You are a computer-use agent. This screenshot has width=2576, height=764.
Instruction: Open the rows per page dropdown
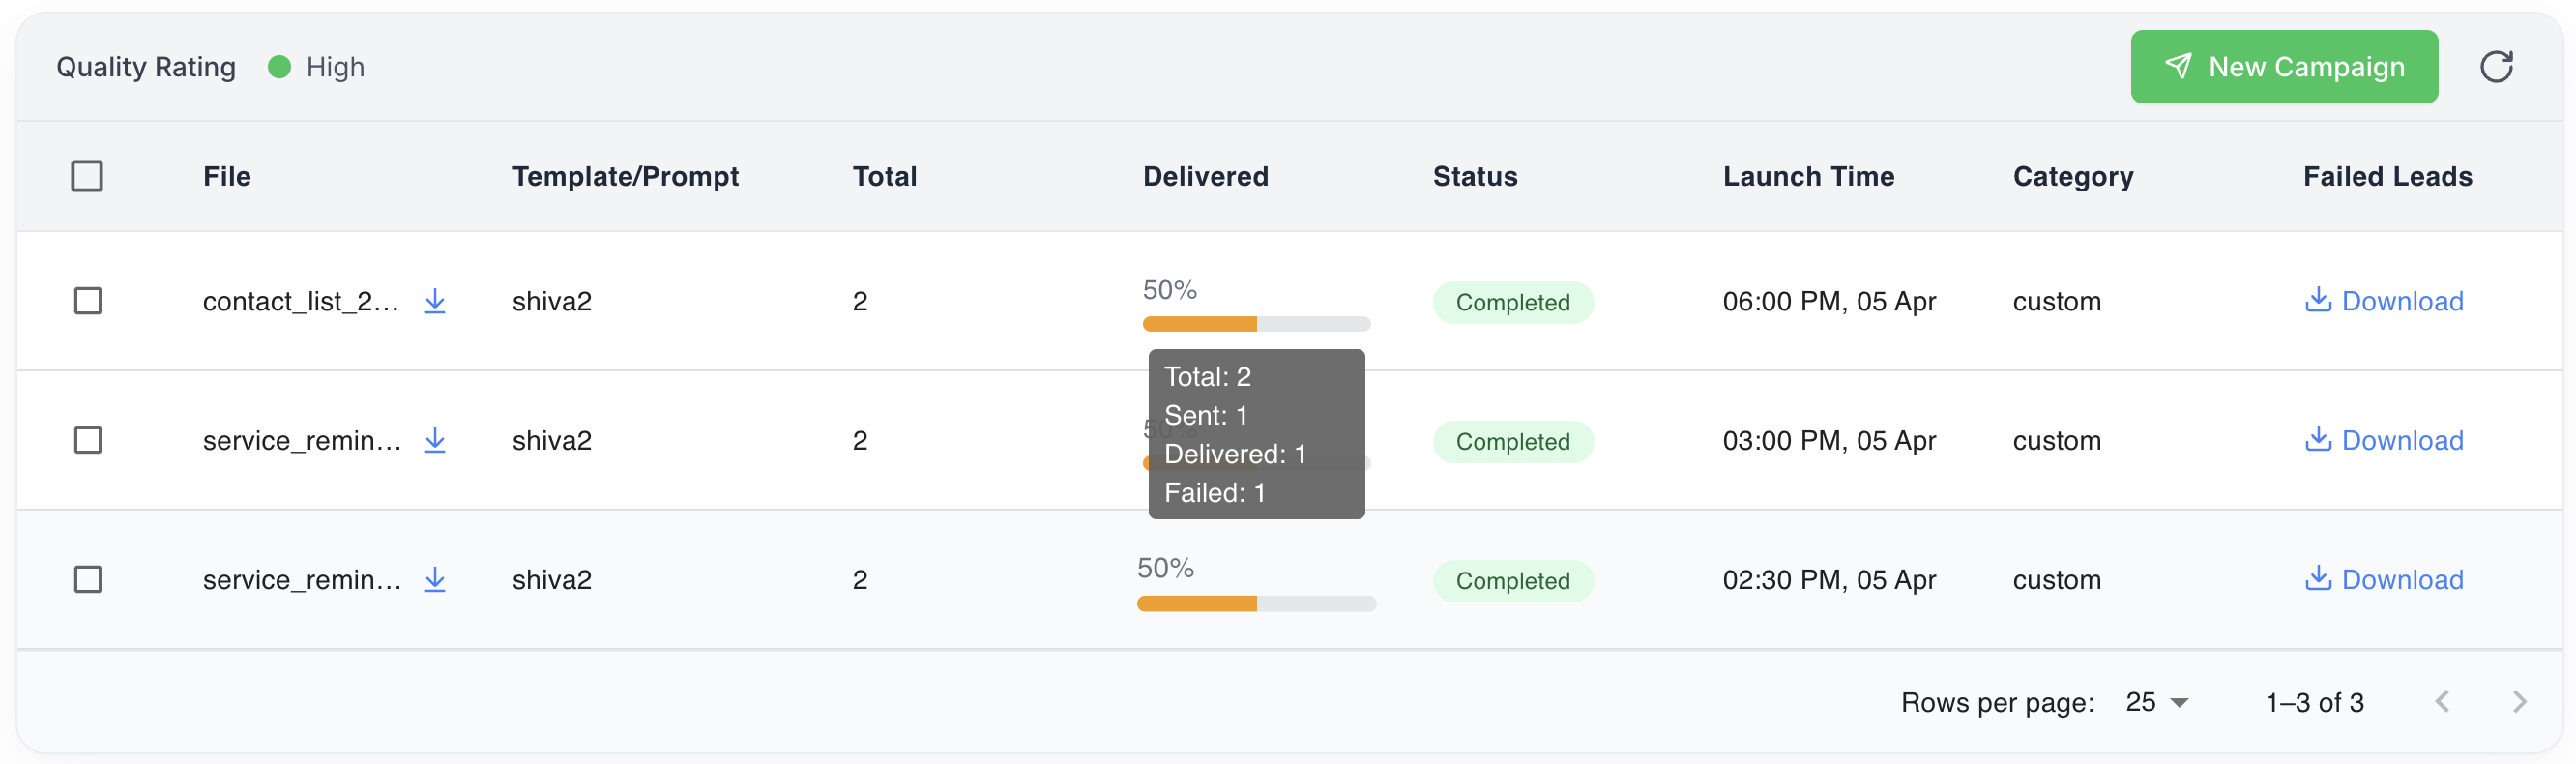(x=2157, y=702)
